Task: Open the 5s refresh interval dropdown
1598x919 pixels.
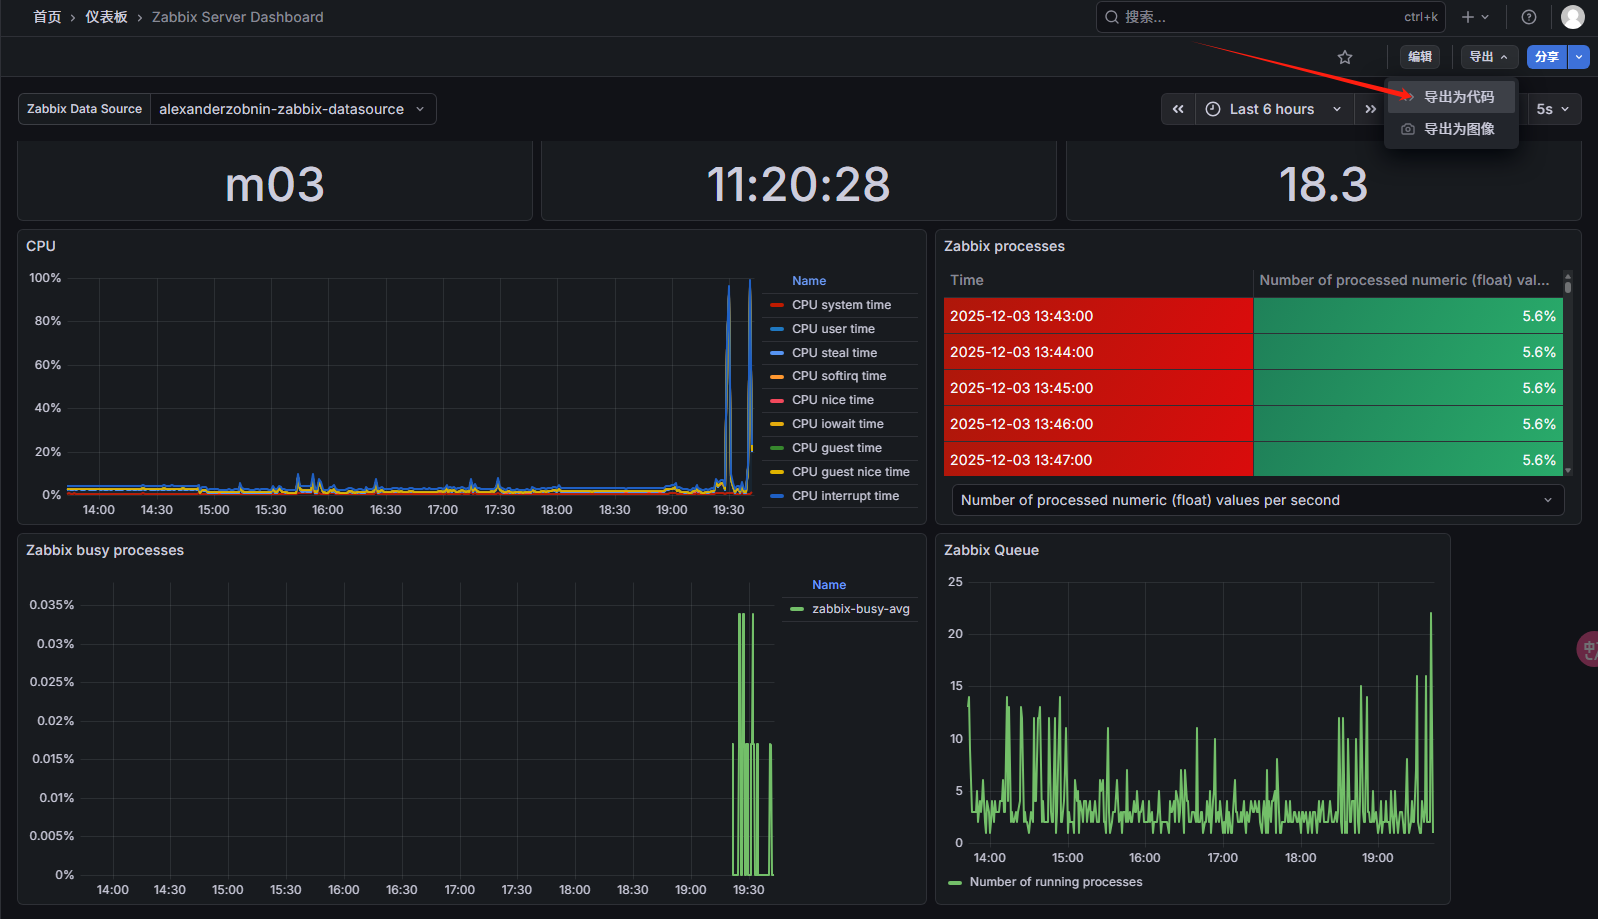Action: click(x=1553, y=109)
